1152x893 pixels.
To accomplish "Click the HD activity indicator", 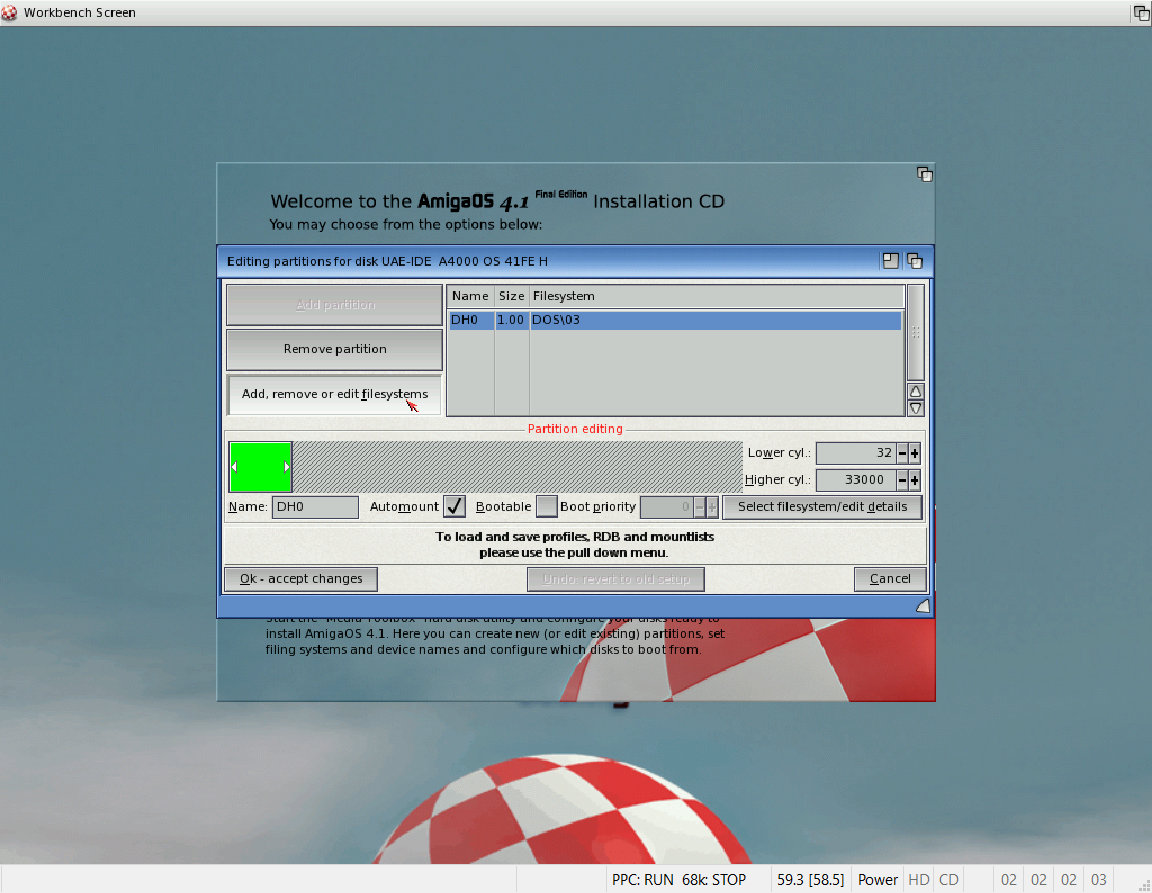I will 918,880.
